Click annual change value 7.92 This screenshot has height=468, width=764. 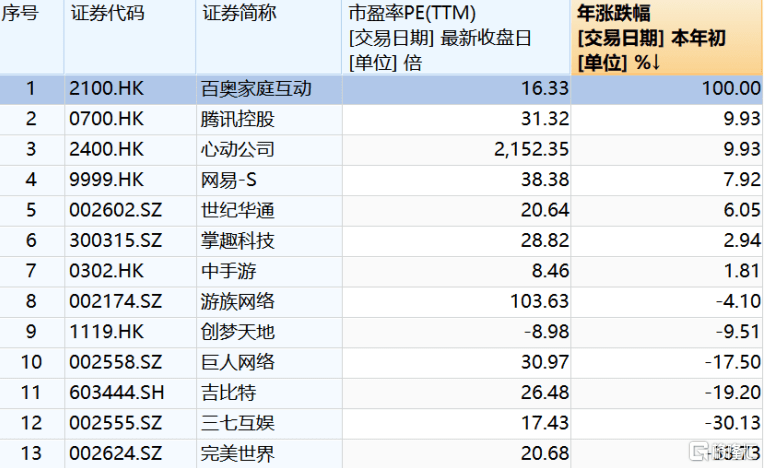(x=742, y=180)
